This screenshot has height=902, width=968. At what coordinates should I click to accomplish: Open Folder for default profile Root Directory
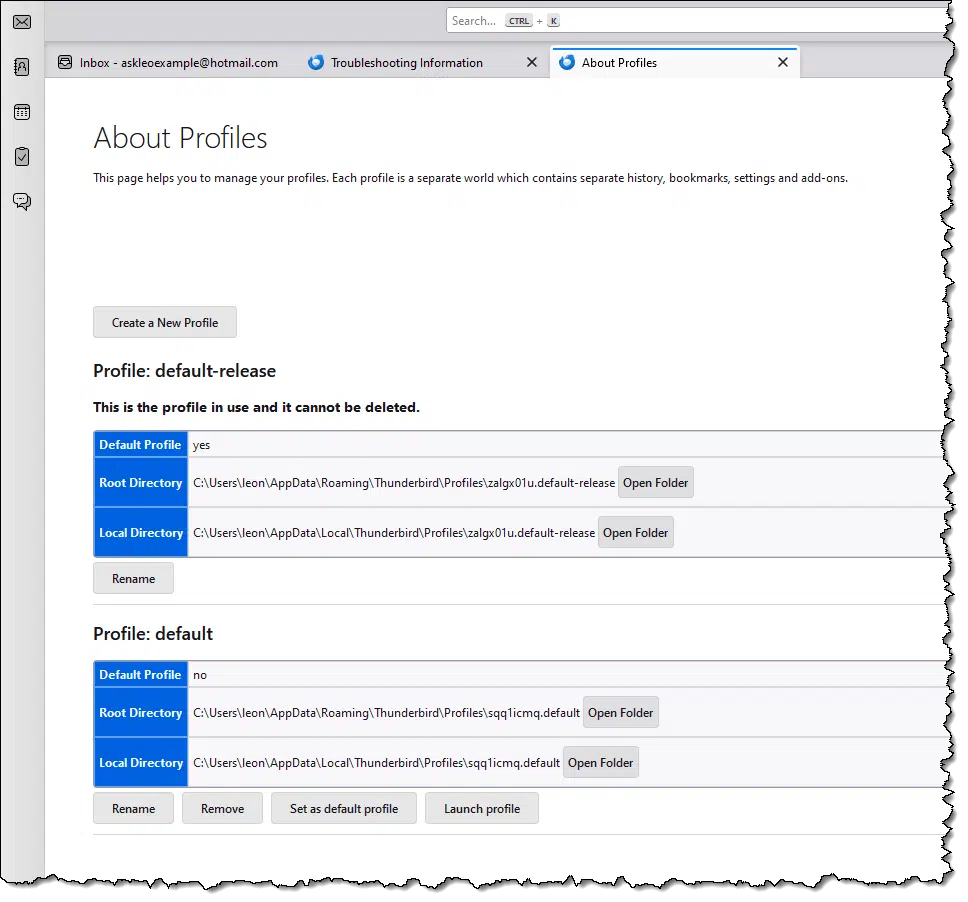(620, 712)
